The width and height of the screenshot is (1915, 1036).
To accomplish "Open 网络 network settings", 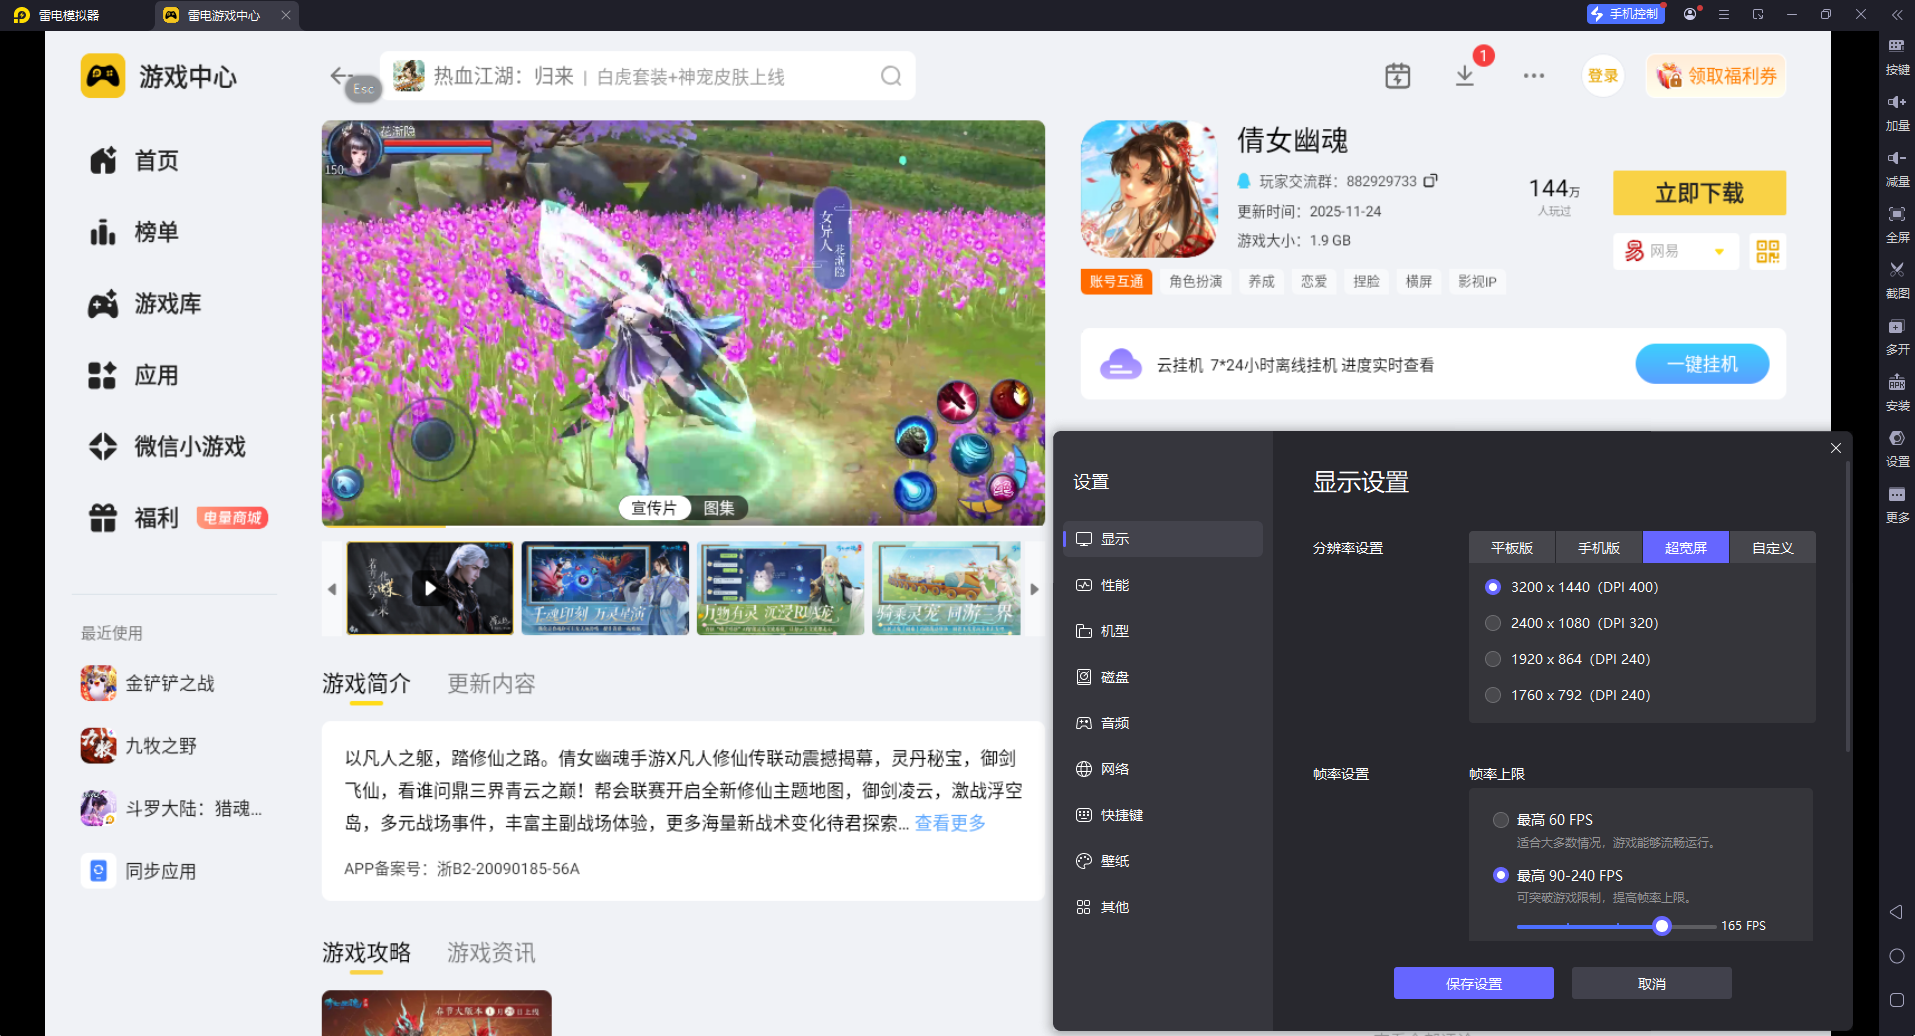I will click(x=1163, y=769).
